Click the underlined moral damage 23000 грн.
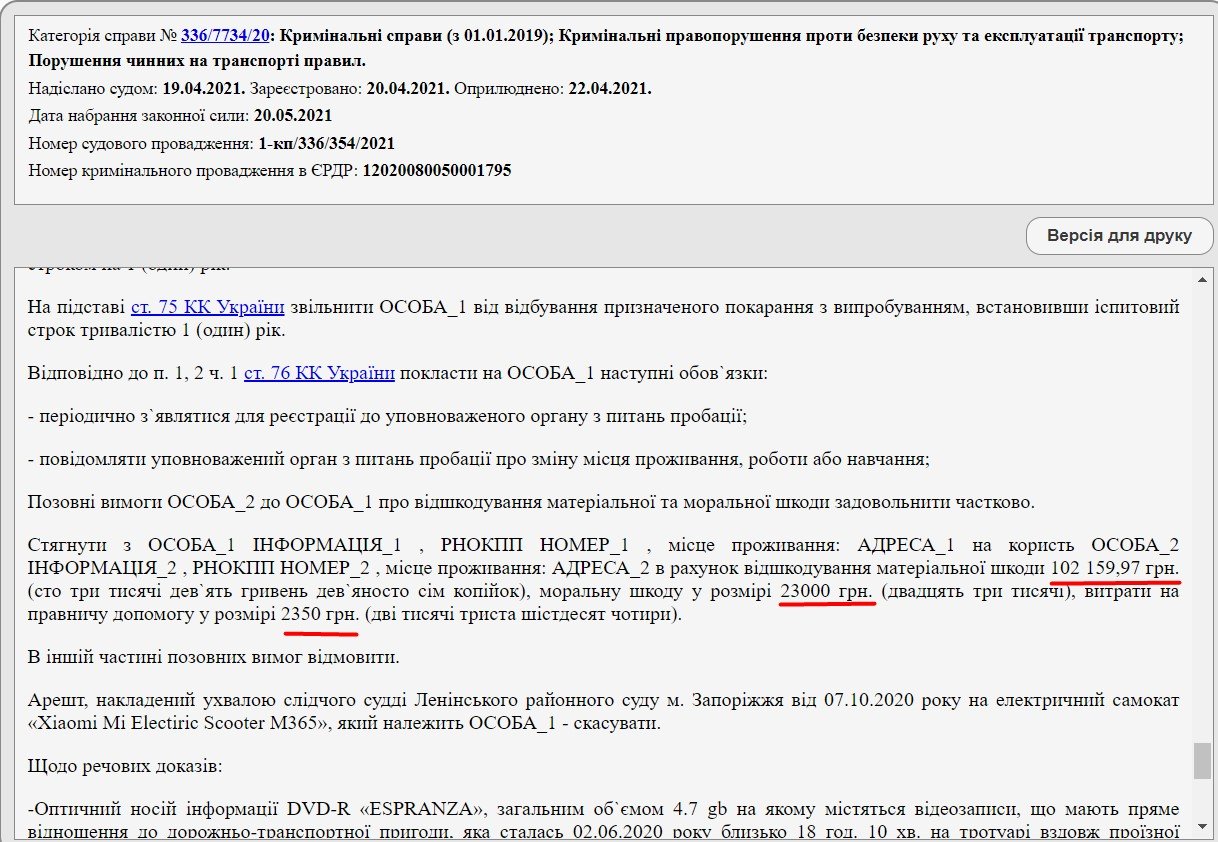 (x=827, y=592)
